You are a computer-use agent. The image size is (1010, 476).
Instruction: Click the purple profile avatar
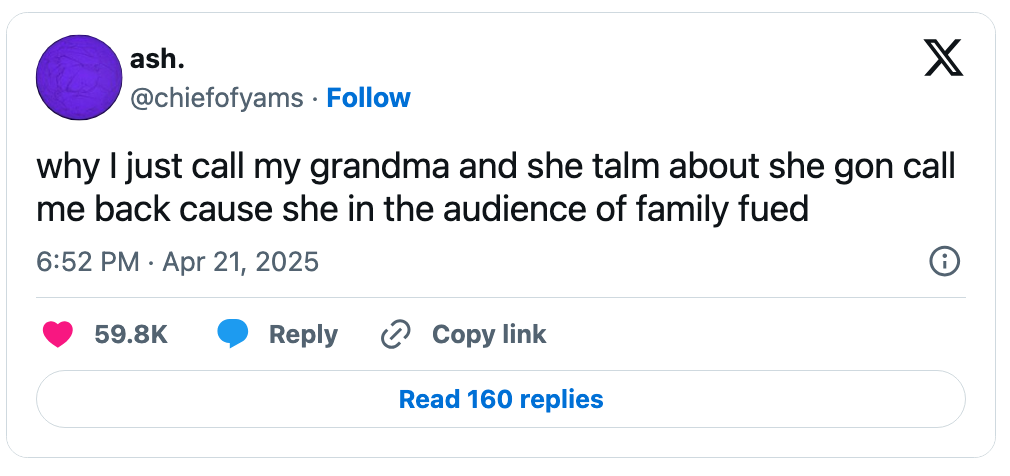point(78,78)
